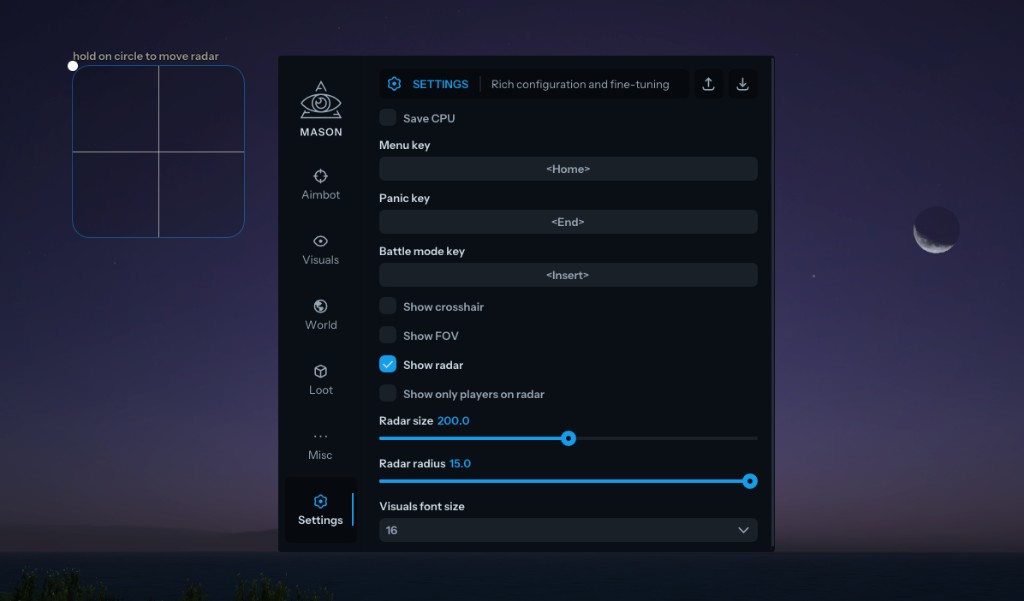1024x601 pixels.
Task: Open the Misc three-dots icon
Action: point(321,437)
